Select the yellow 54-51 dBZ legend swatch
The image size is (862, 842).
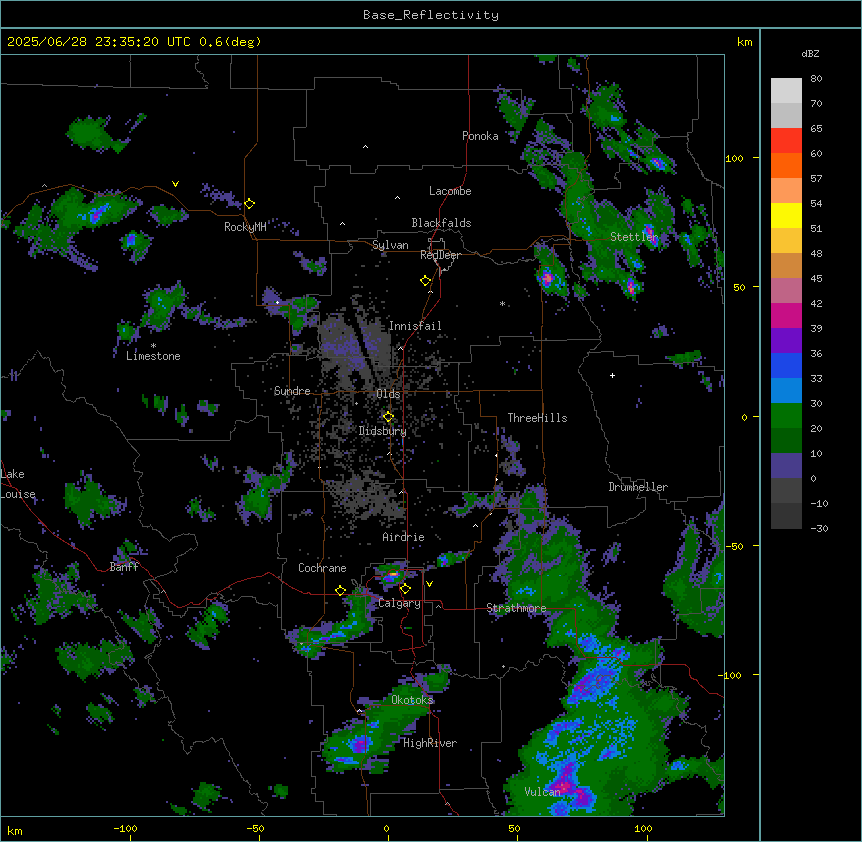pos(786,215)
